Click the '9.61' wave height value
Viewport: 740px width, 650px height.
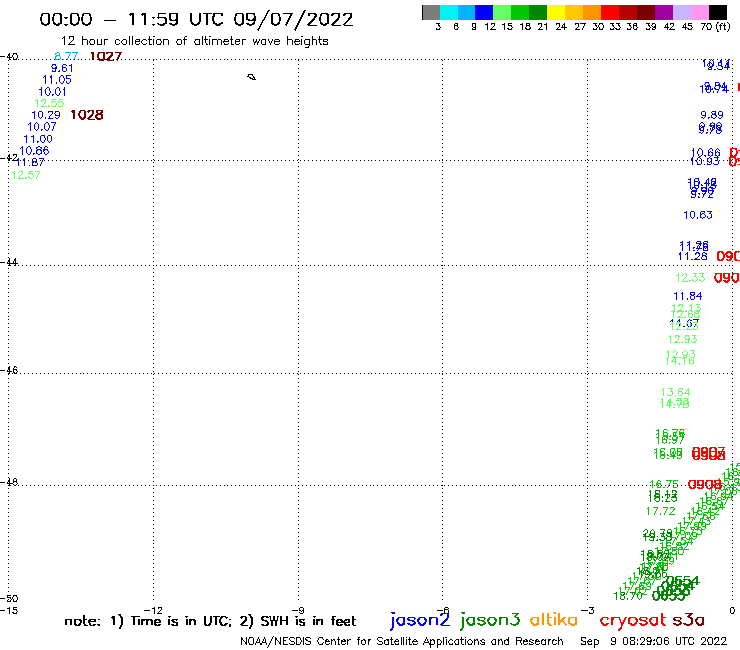(x=62, y=68)
